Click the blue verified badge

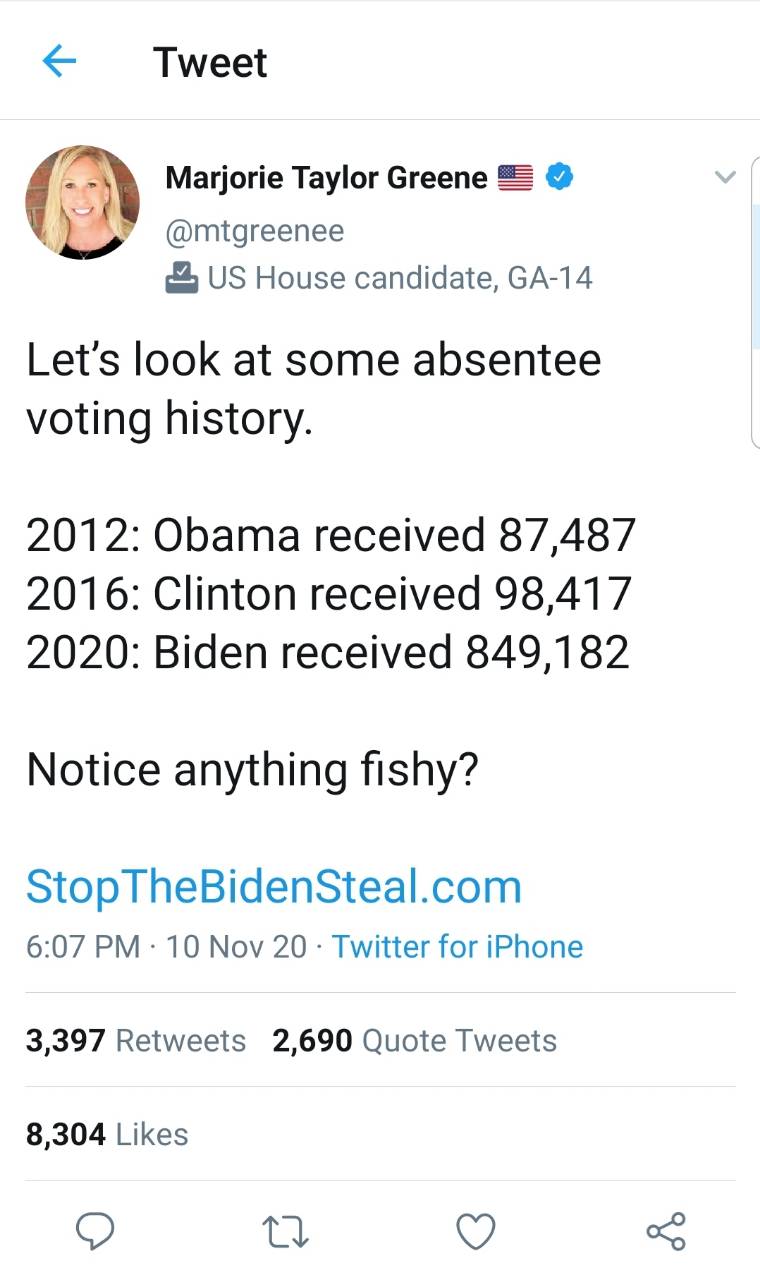562,178
